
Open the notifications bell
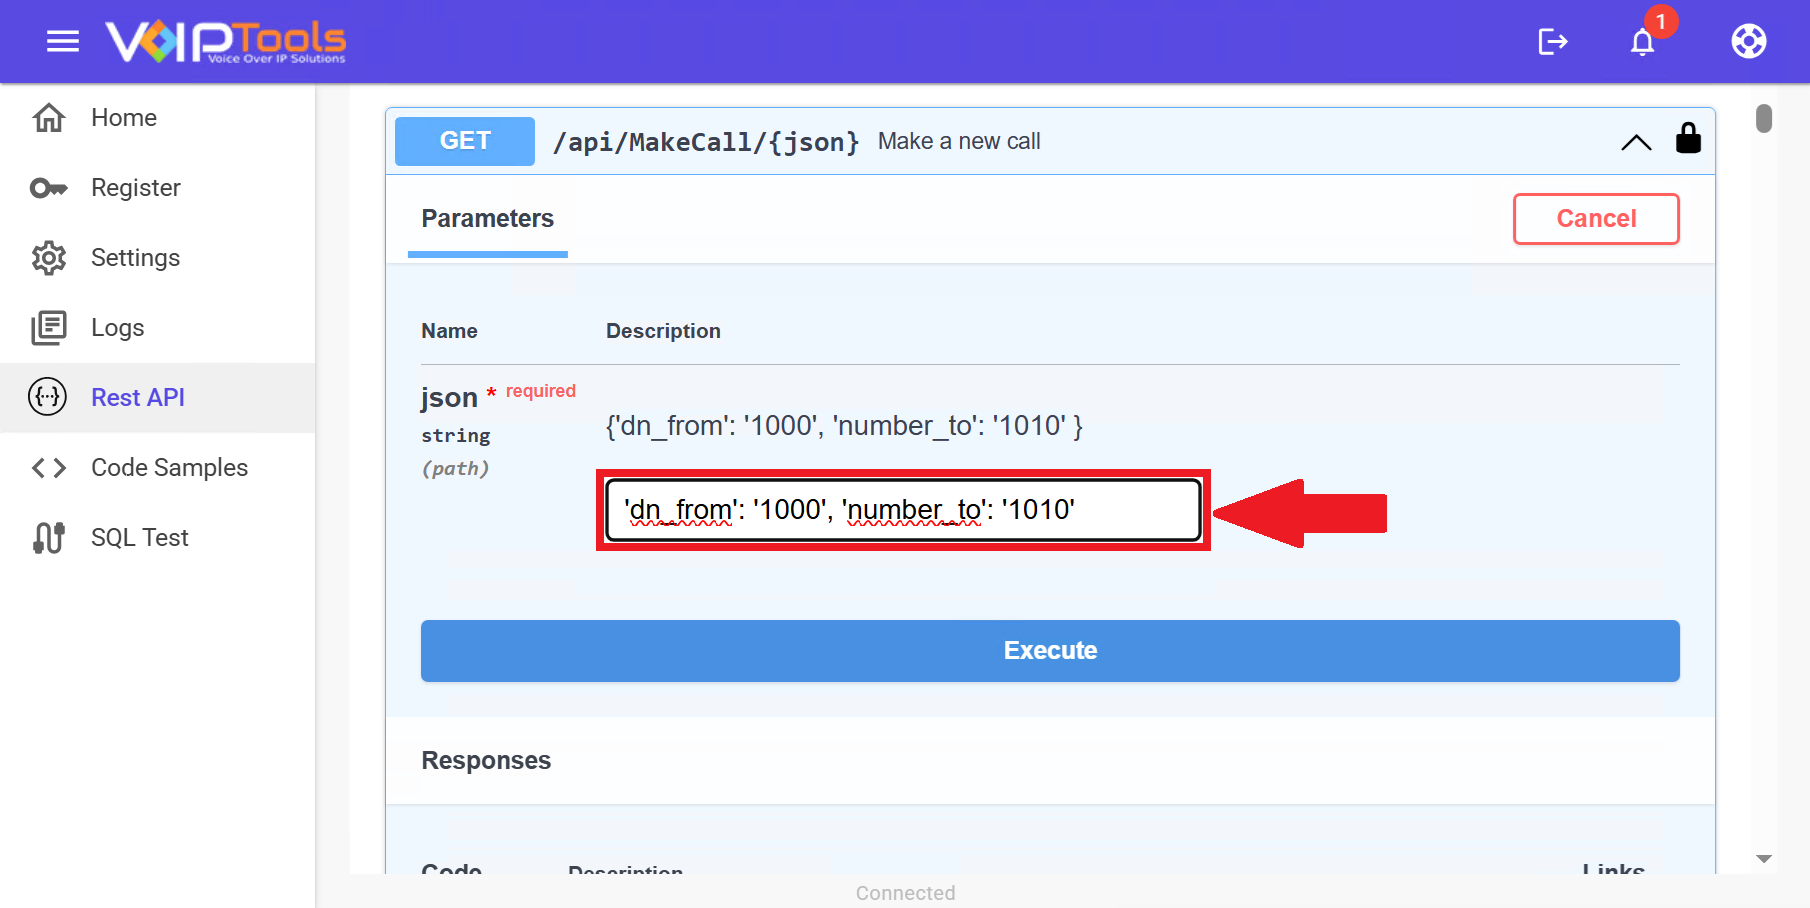pyautogui.click(x=1642, y=42)
